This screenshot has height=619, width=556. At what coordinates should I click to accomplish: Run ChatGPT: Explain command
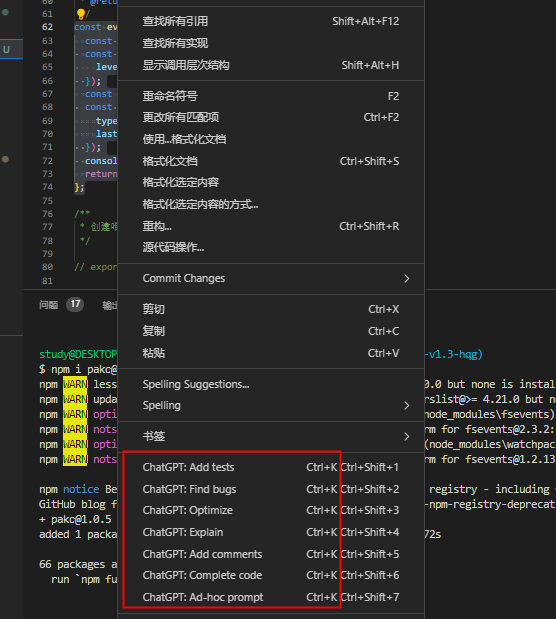[271, 533]
